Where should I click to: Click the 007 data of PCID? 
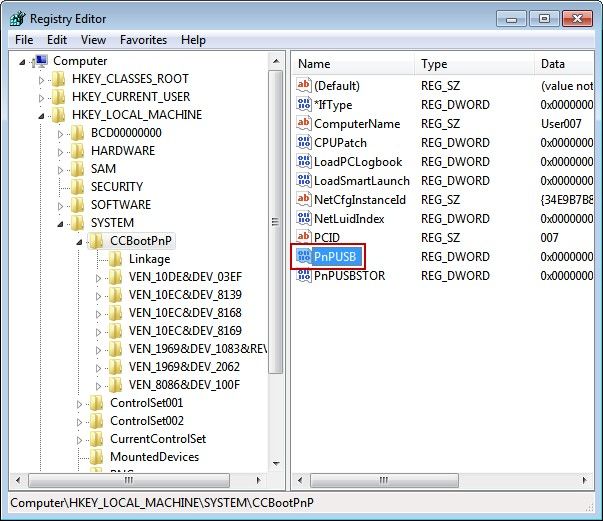(549, 238)
